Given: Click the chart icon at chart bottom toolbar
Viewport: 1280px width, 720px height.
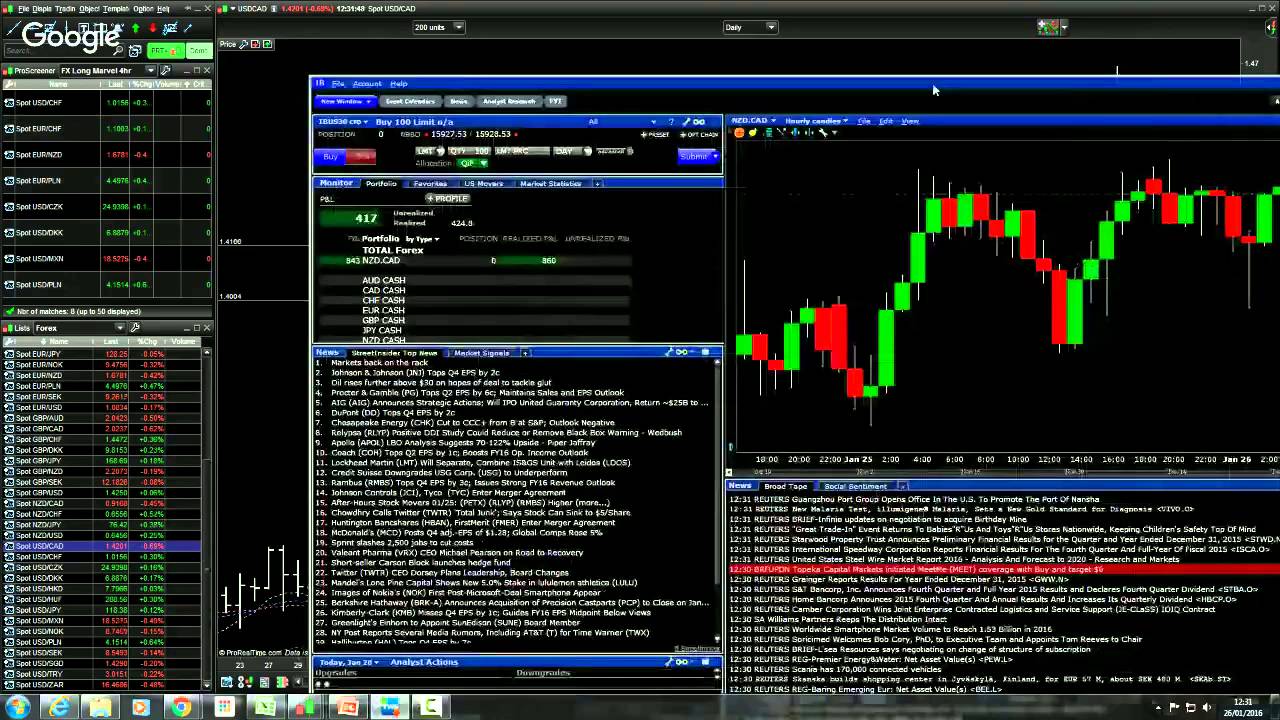Looking at the screenshot, I should tap(227, 682).
